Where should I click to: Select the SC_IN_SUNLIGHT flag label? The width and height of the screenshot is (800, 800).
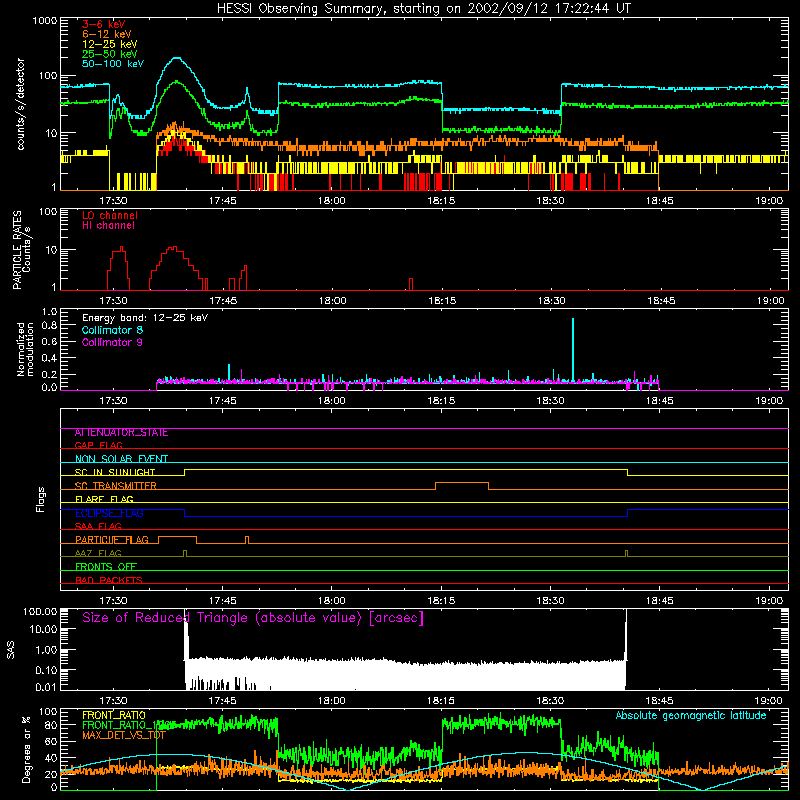tap(115, 472)
